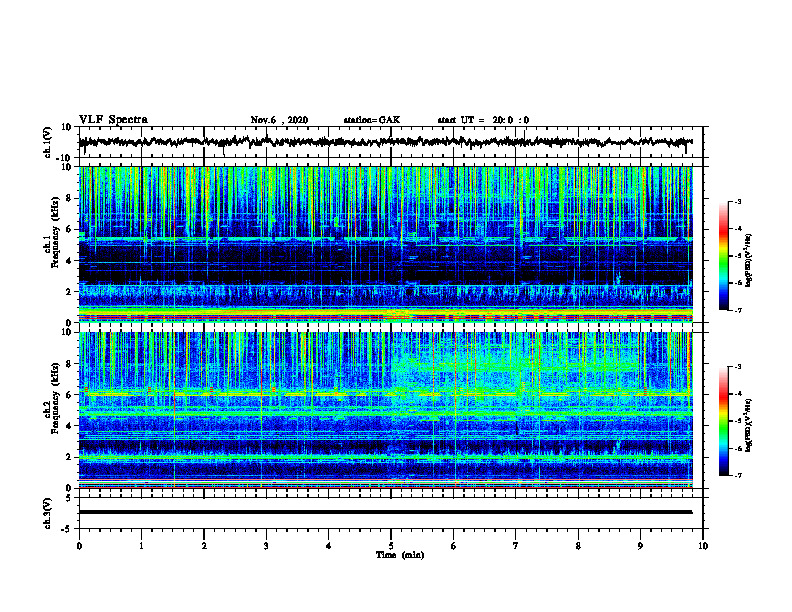Click the "-5" tick on the ch.3(V) axis
The height and width of the screenshot is (612, 792).
click(x=68, y=529)
